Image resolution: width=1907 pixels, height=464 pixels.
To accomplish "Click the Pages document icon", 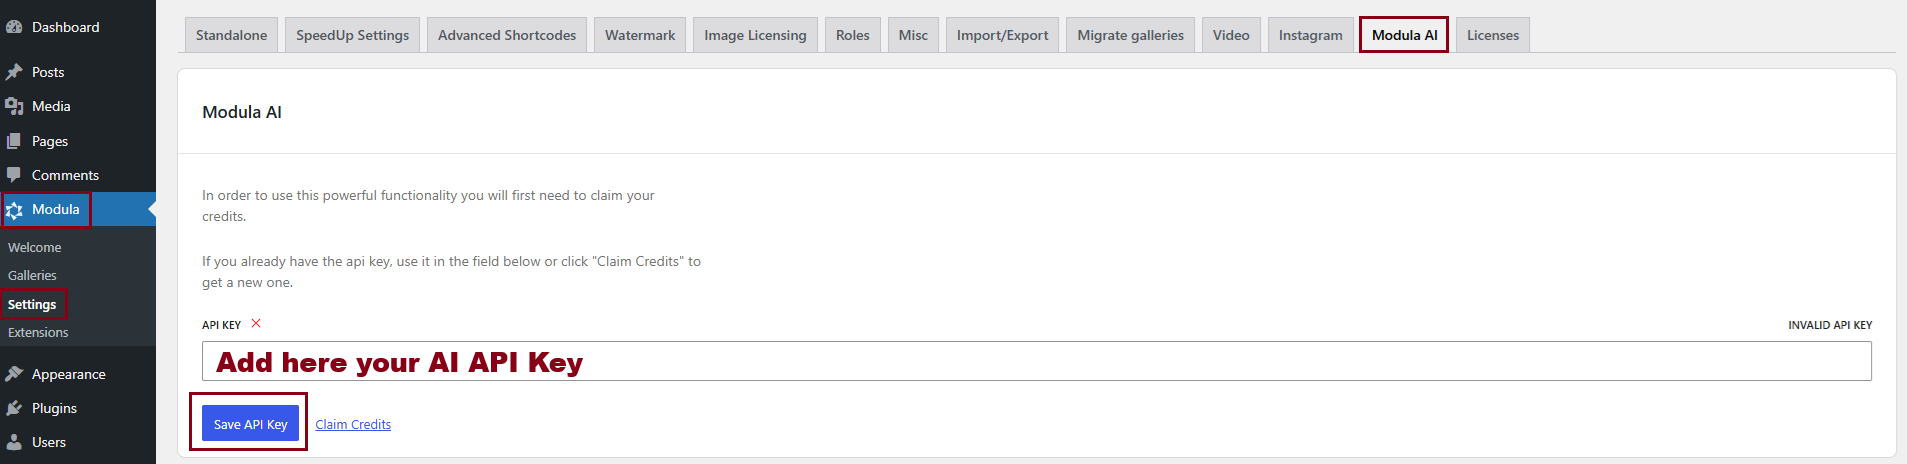I will coord(14,141).
